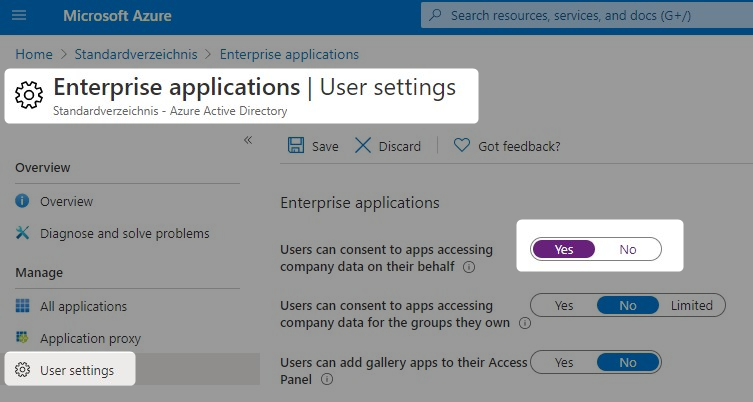Set user consent on their behalf to No

point(628,249)
